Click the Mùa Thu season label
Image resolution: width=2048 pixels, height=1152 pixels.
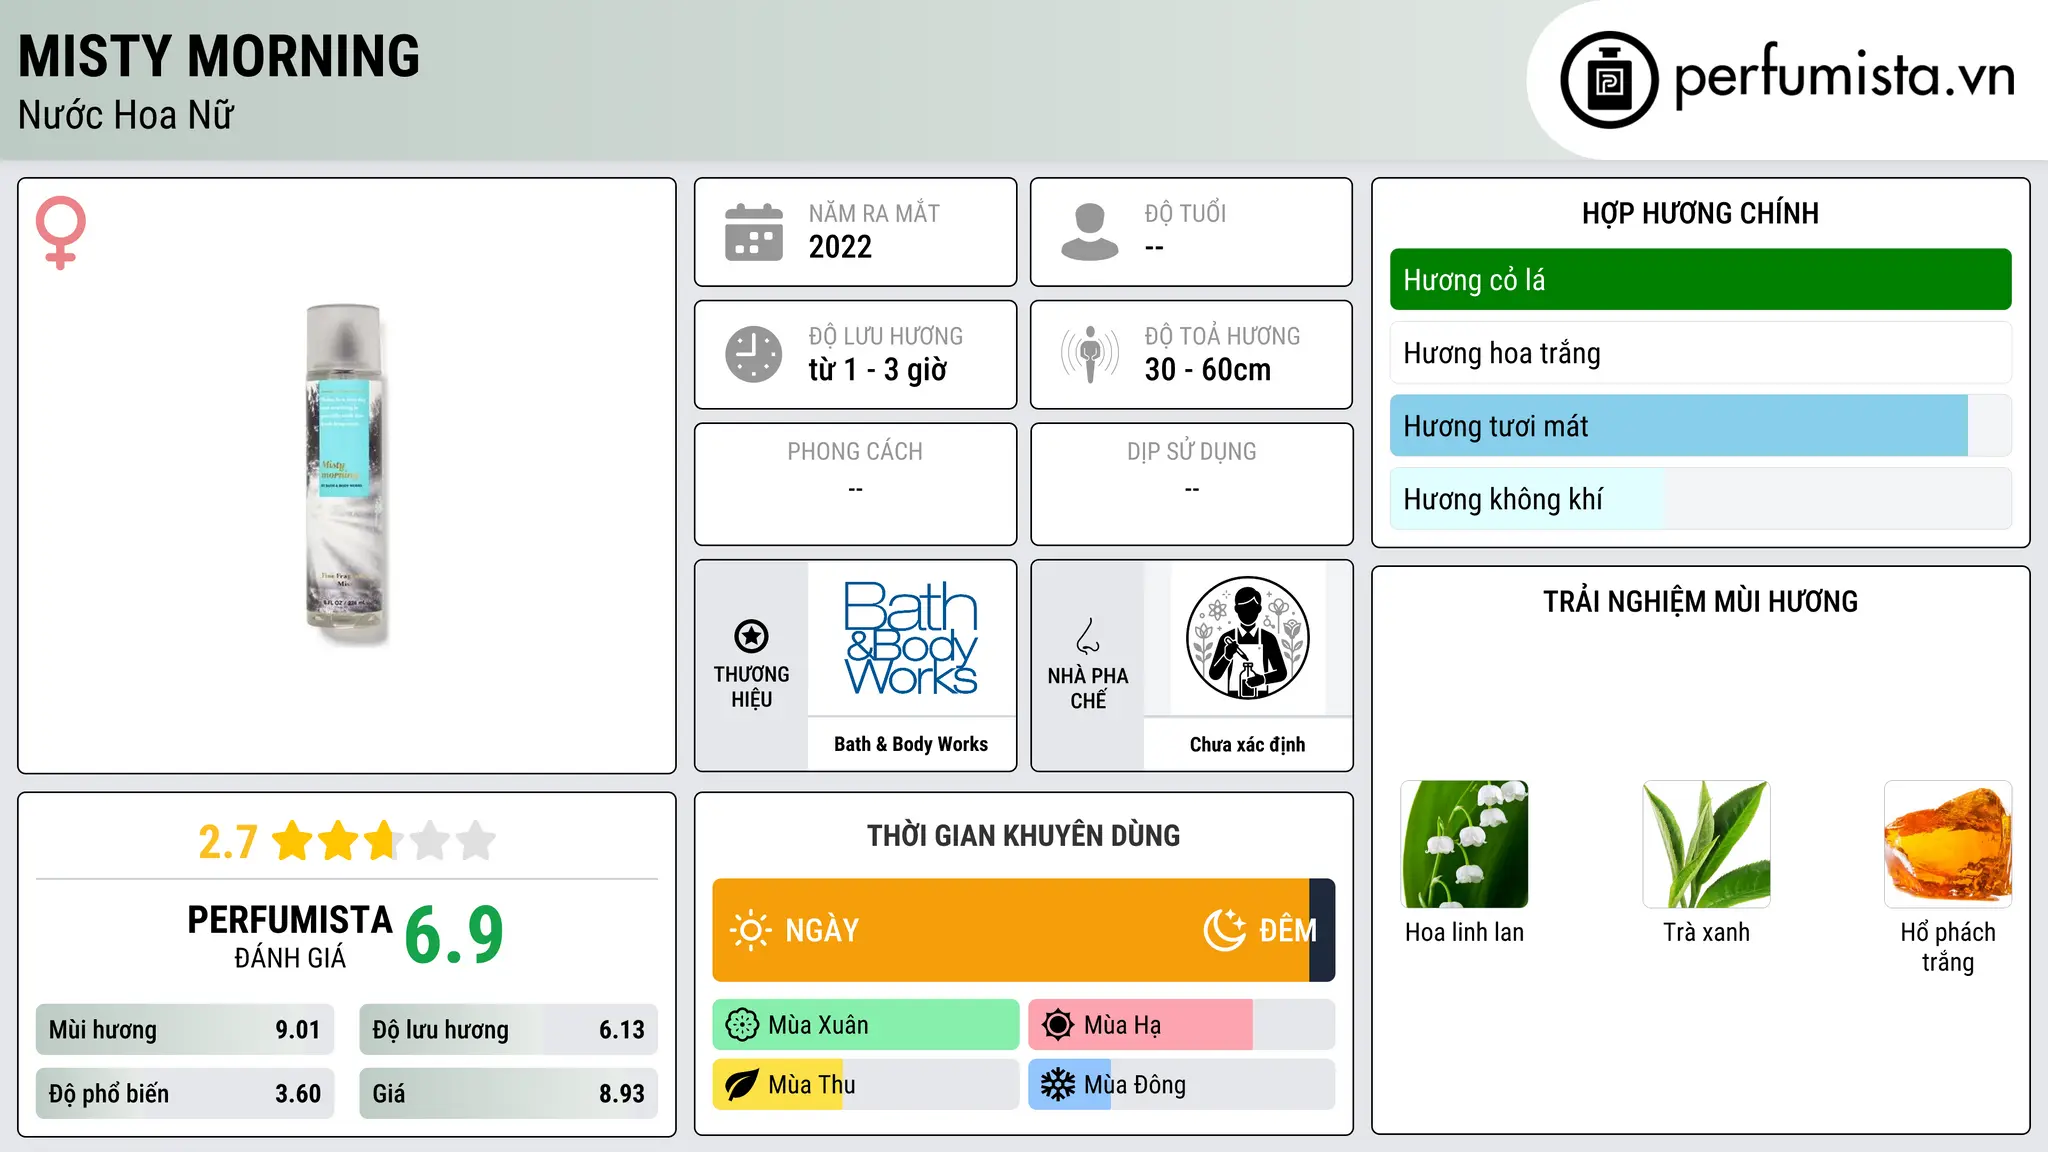pyautogui.click(x=812, y=1085)
